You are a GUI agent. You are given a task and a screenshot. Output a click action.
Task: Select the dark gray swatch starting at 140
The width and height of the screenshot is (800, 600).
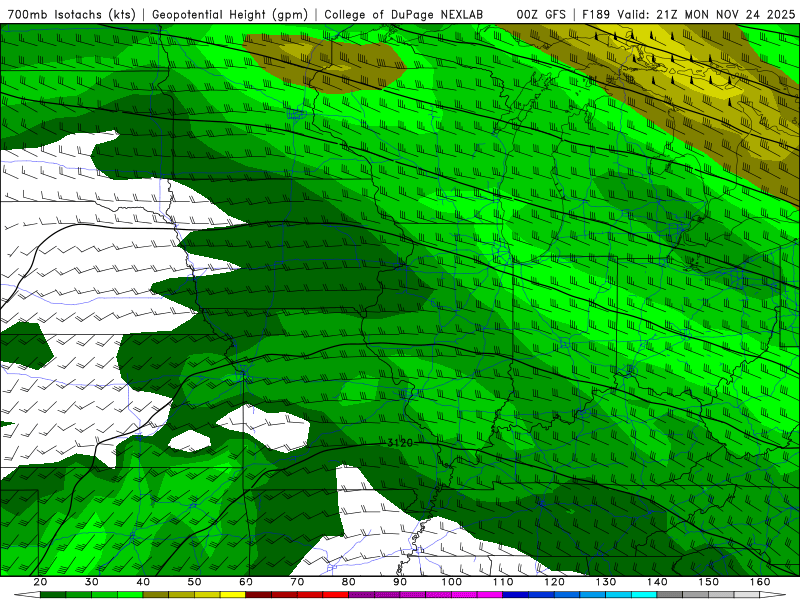[x=670, y=594]
